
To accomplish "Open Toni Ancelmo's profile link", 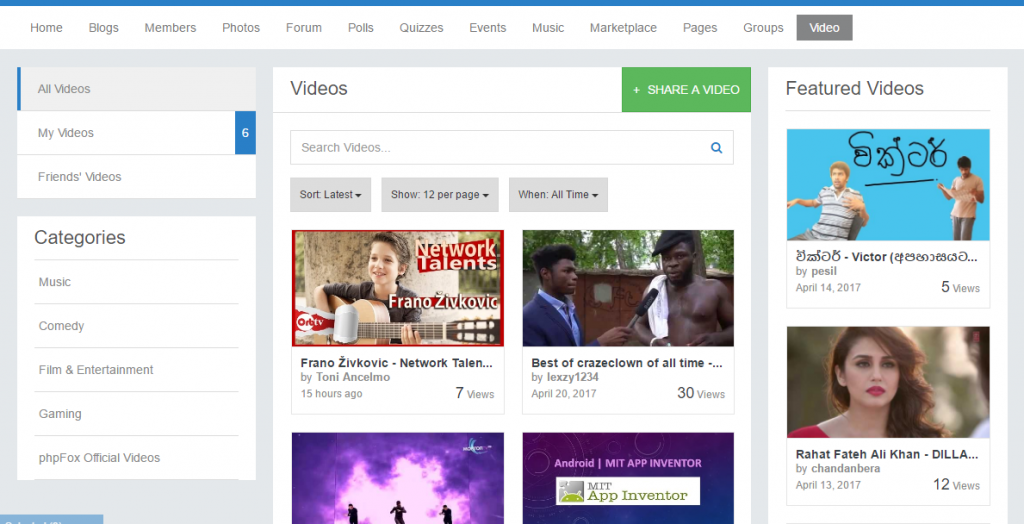I will (353, 377).
